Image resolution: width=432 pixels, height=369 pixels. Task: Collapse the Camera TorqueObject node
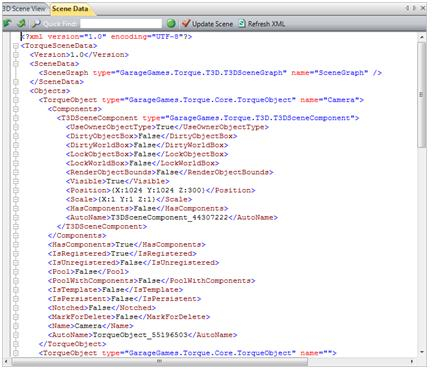coord(16,100)
